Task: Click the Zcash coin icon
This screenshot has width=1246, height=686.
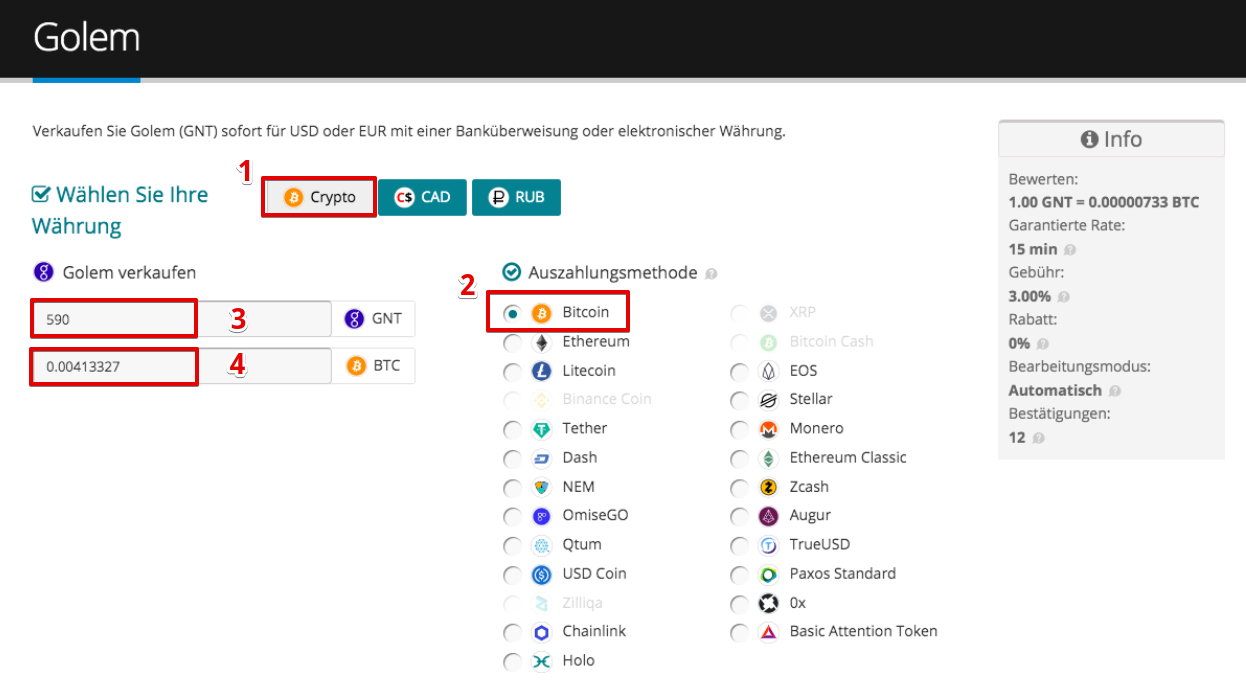Action: click(769, 487)
